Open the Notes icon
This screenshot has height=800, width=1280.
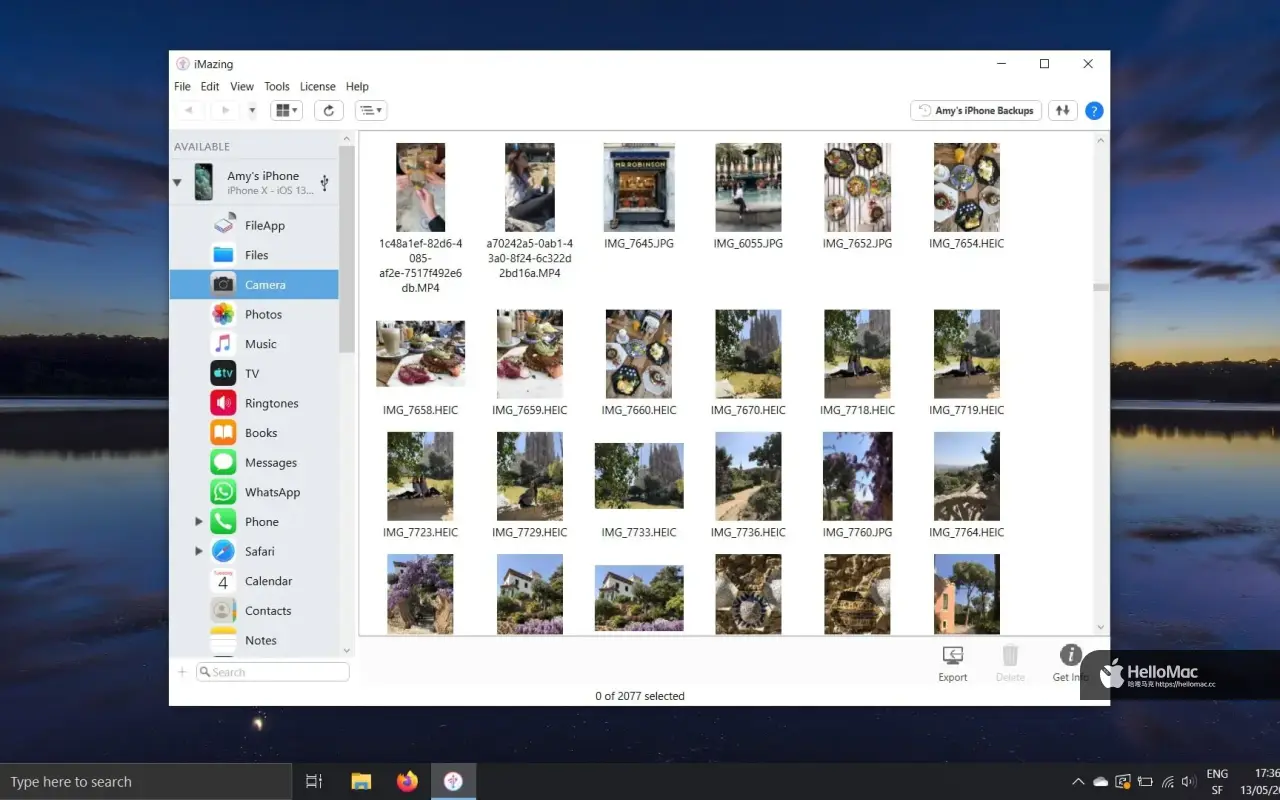(223, 639)
